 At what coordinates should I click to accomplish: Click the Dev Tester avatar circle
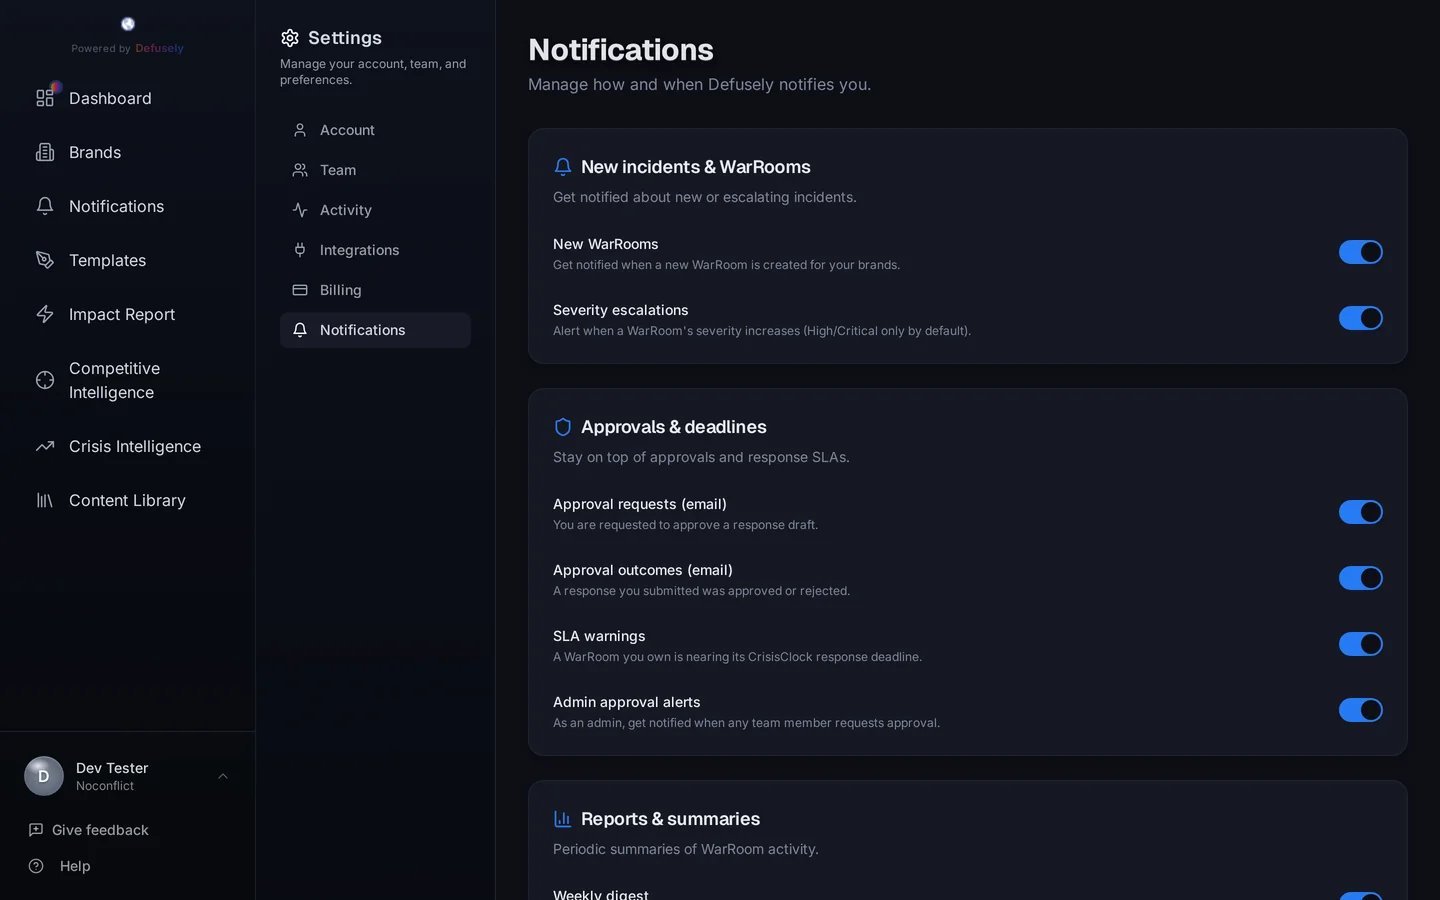tap(43, 776)
